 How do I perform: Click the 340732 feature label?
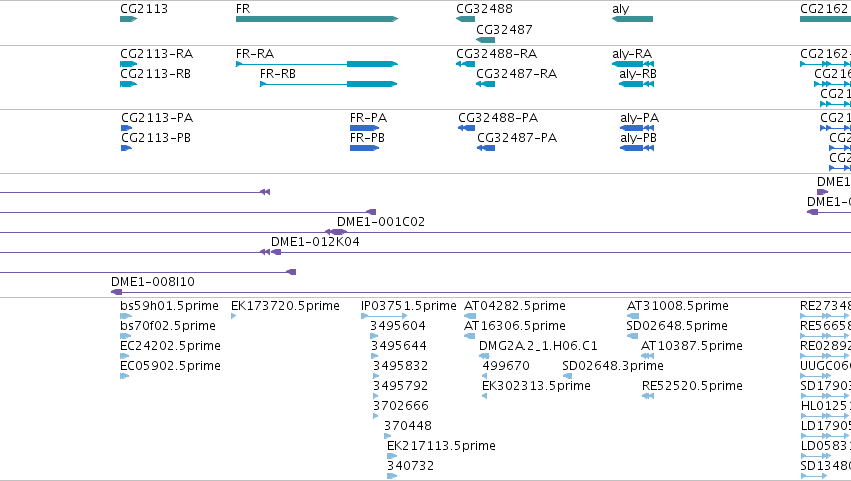(x=410, y=466)
